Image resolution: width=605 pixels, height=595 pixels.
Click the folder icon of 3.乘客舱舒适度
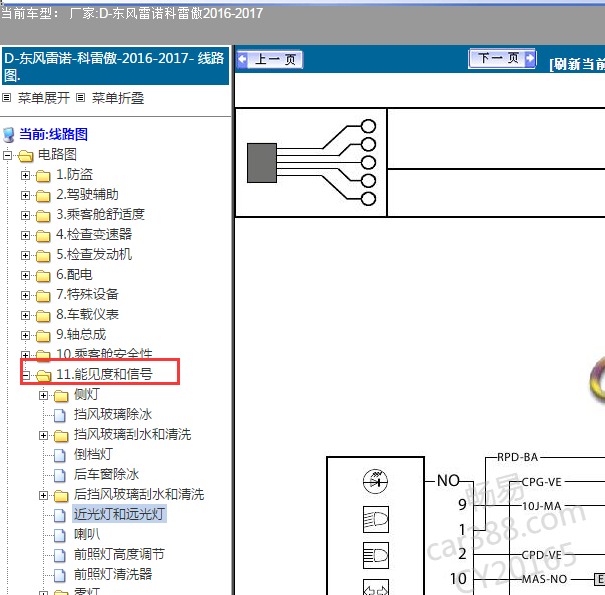pyautogui.click(x=43, y=216)
